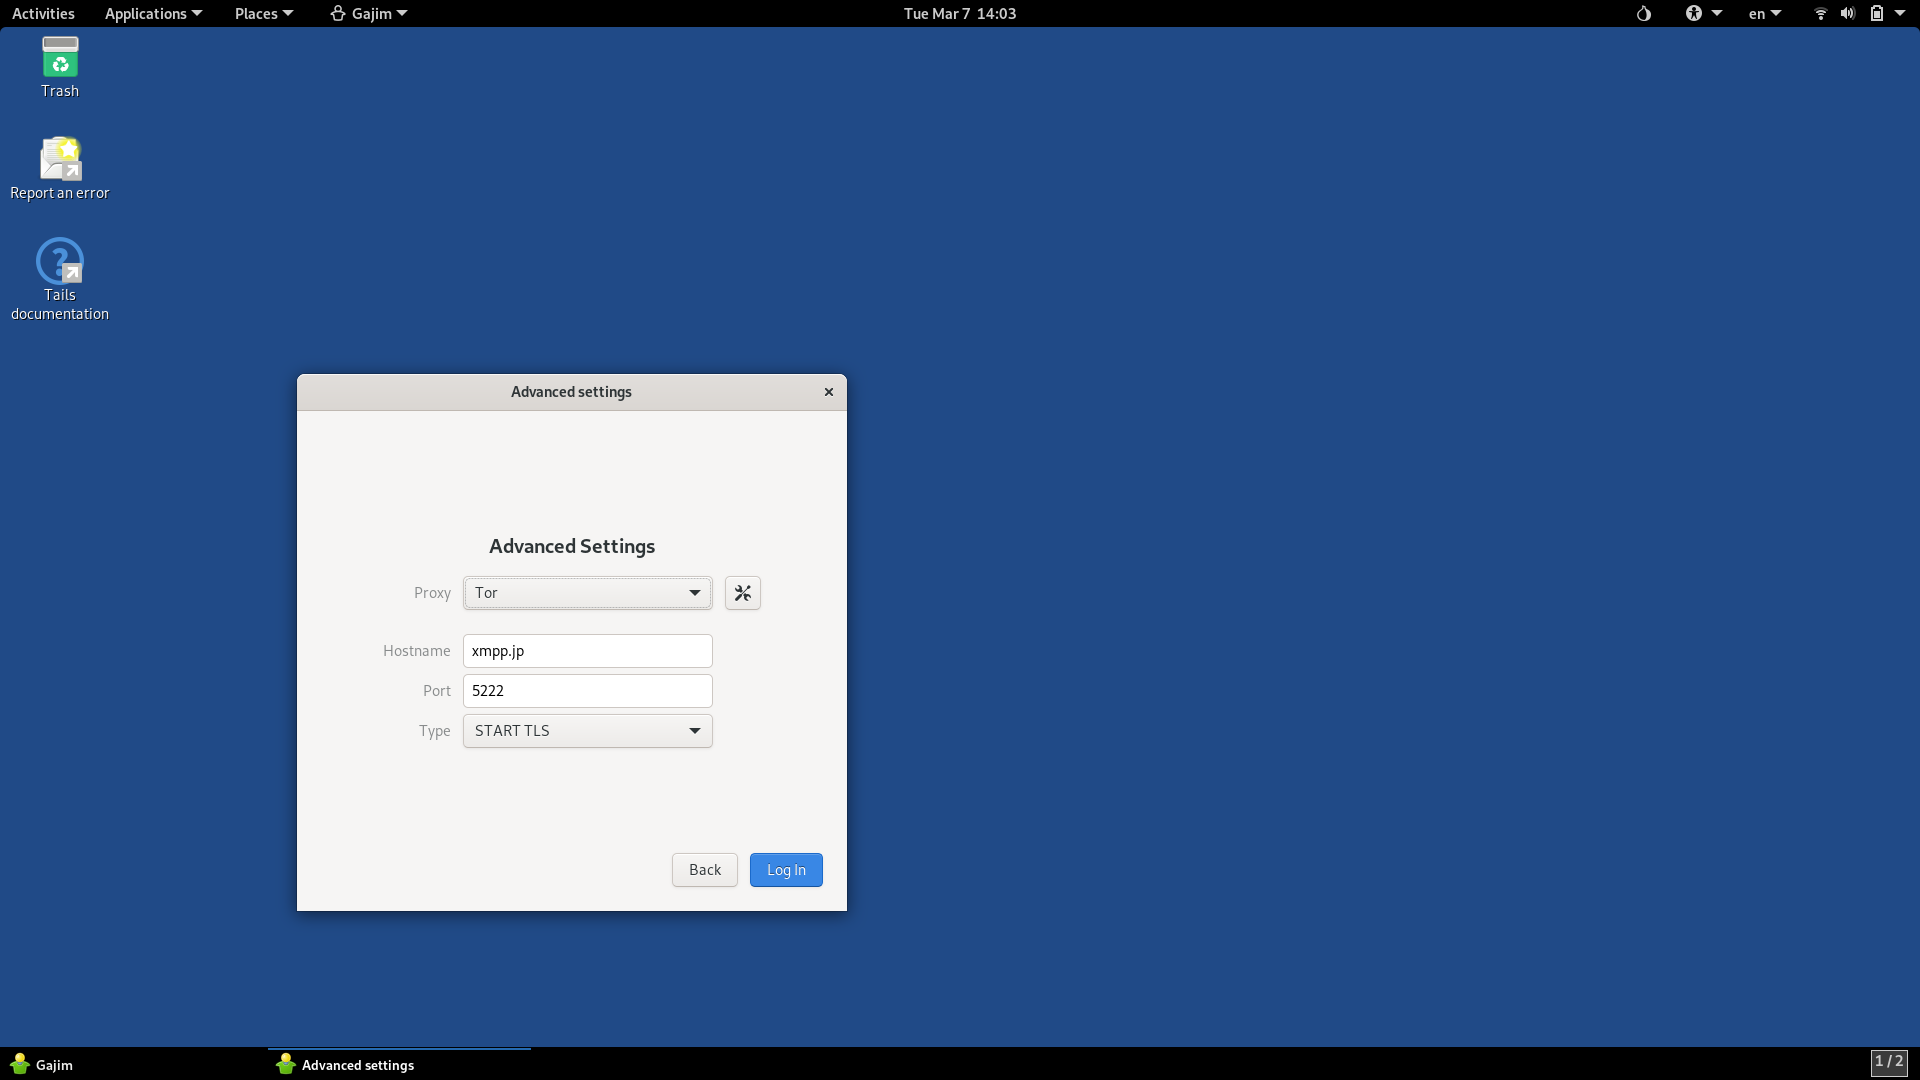1920x1080 pixels.
Task: Open the accessibility menu icon
Action: point(1694,14)
